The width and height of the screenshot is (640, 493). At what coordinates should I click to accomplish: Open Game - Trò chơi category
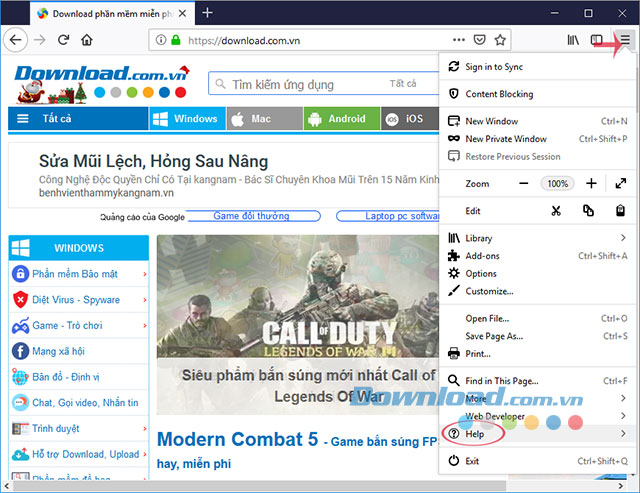[79, 325]
